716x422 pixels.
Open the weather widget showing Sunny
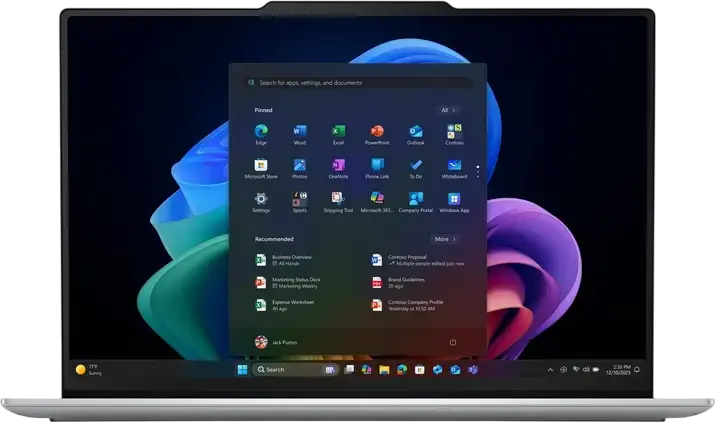tap(89, 369)
